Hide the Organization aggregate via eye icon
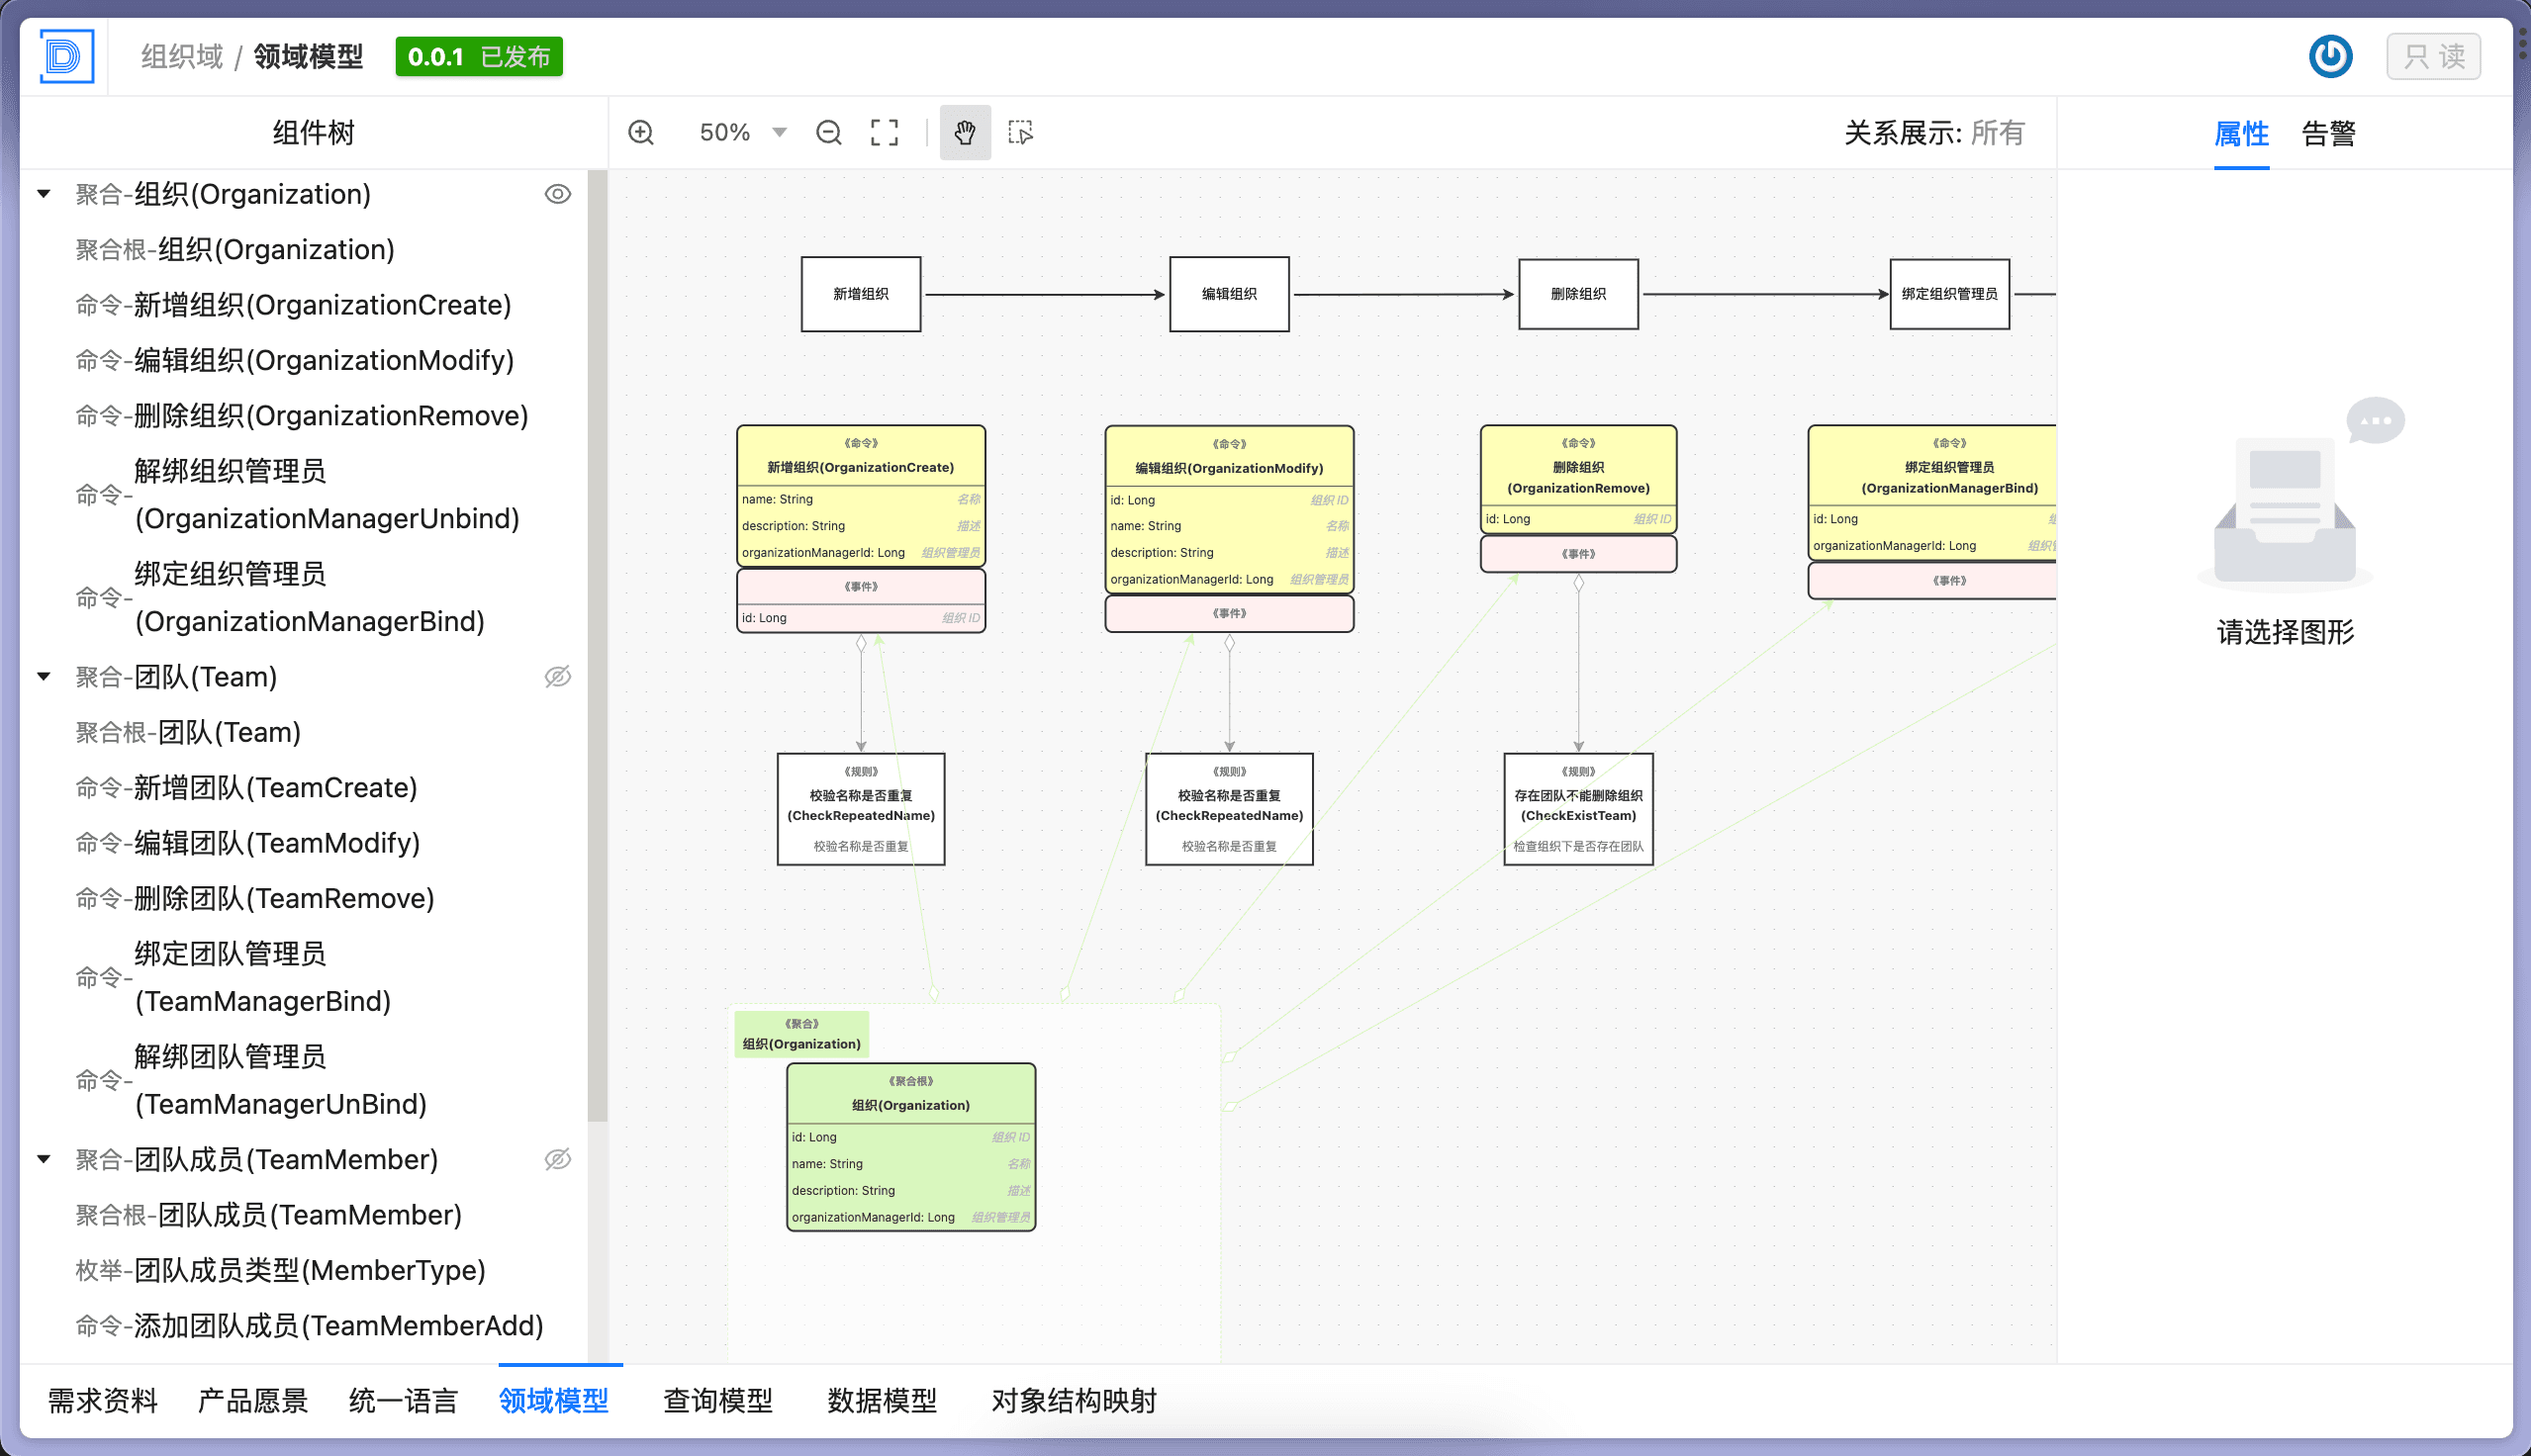 pyautogui.click(x=558, y=194)
